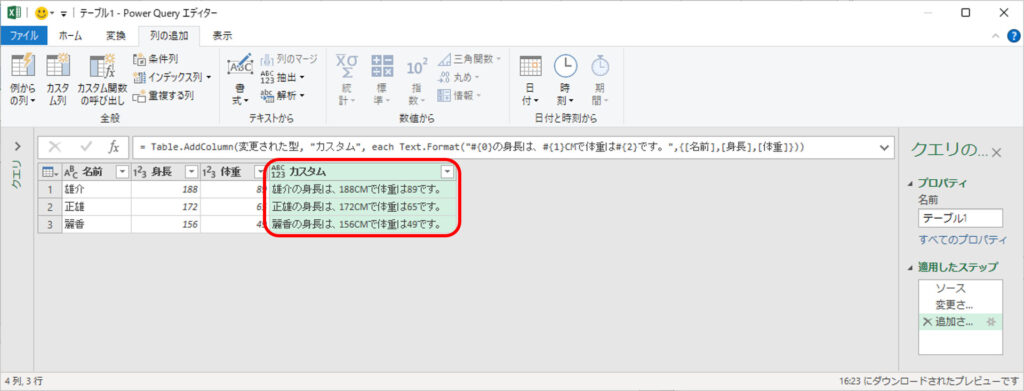Screen dimensions: 1024x391
Task: Cancel the formula edit with X
Action: click(55, 147)
